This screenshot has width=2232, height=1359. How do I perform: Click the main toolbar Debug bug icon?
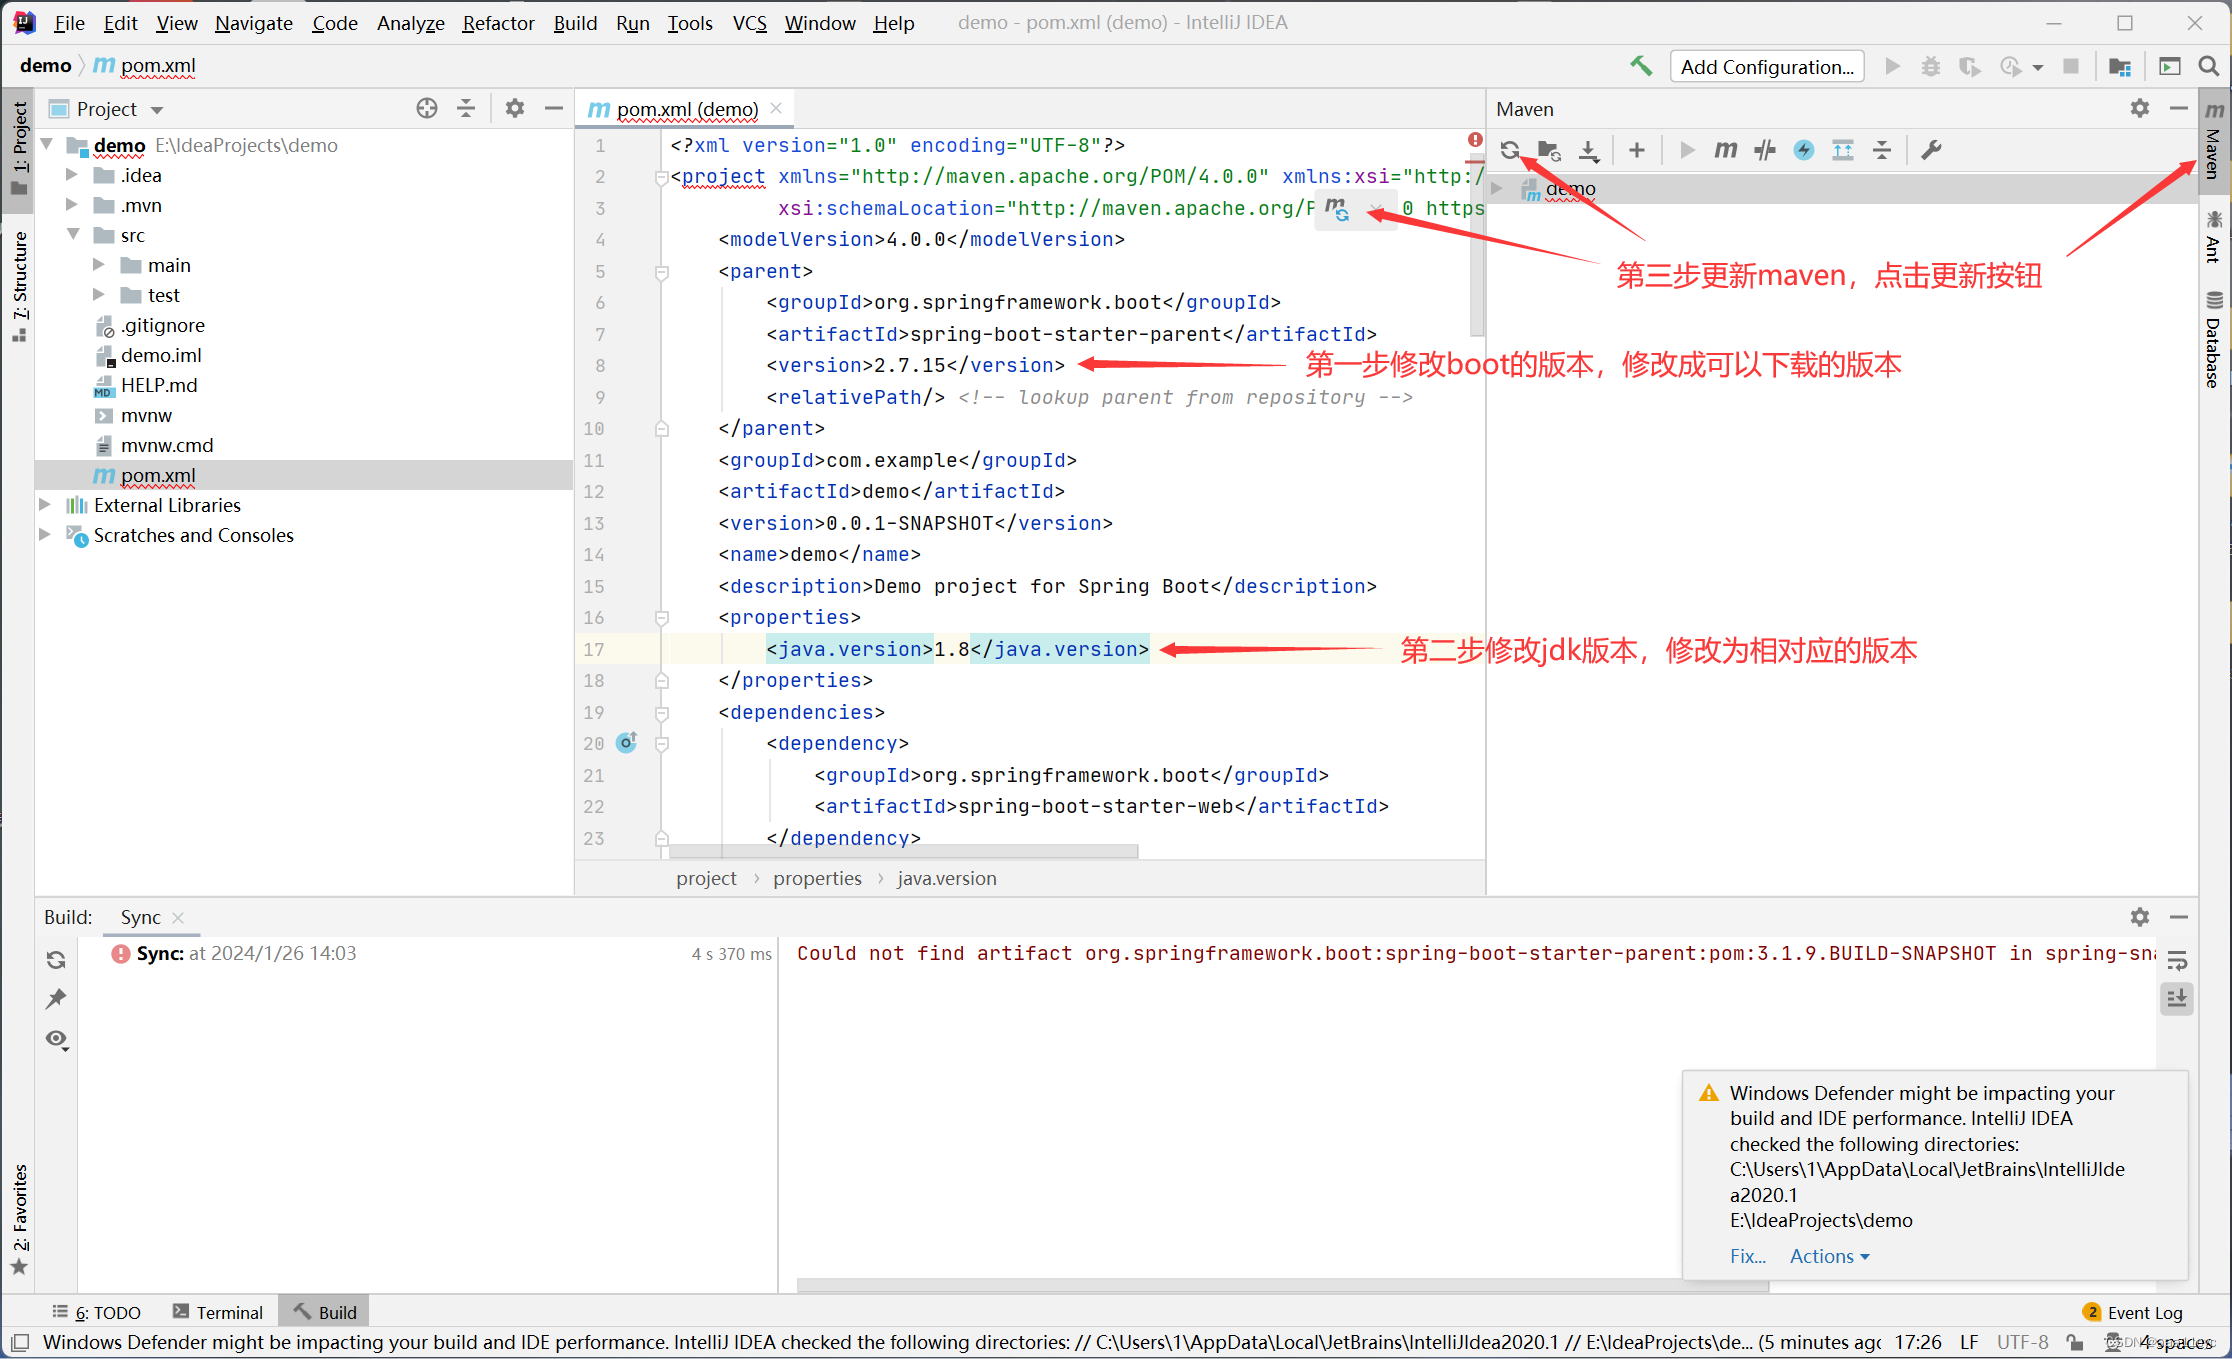click(x=1931, y=66)
